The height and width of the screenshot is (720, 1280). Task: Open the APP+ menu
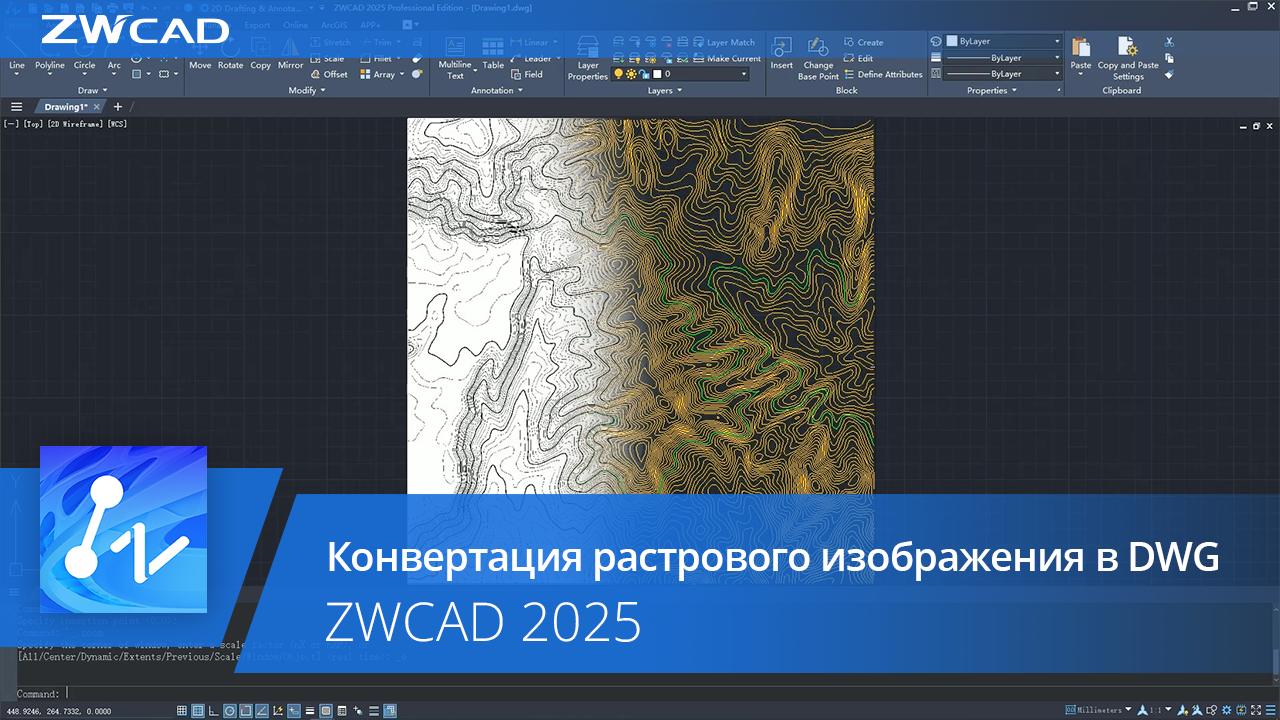pos(371,24)
